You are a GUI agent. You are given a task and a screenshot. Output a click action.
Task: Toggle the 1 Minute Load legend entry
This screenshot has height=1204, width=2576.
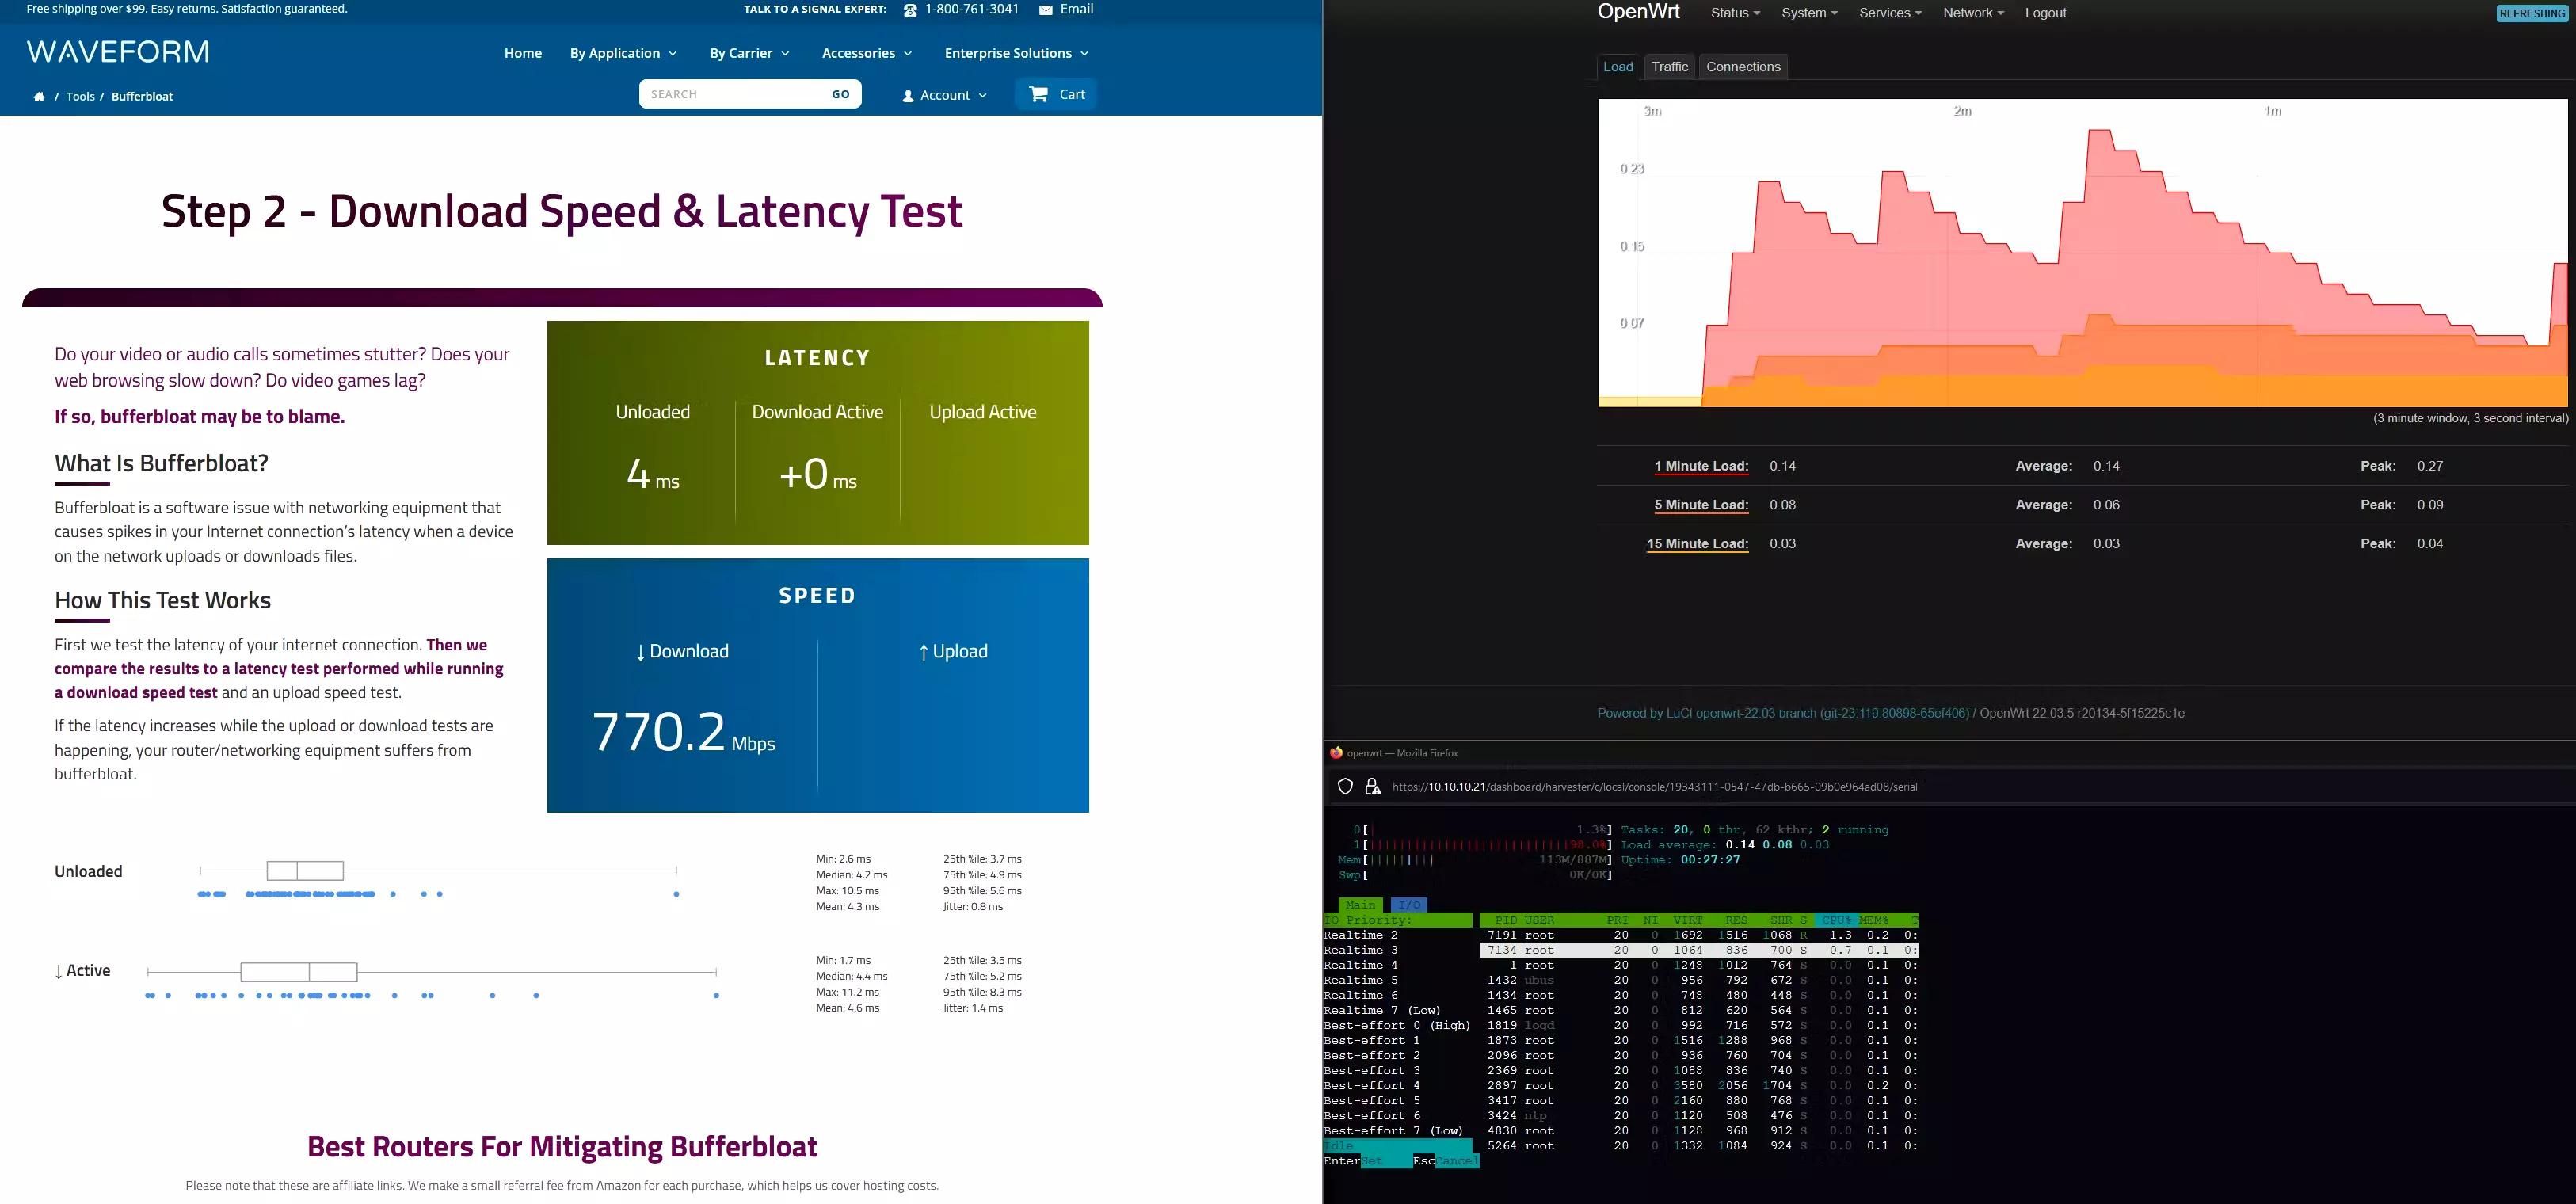coord(1700,465)
